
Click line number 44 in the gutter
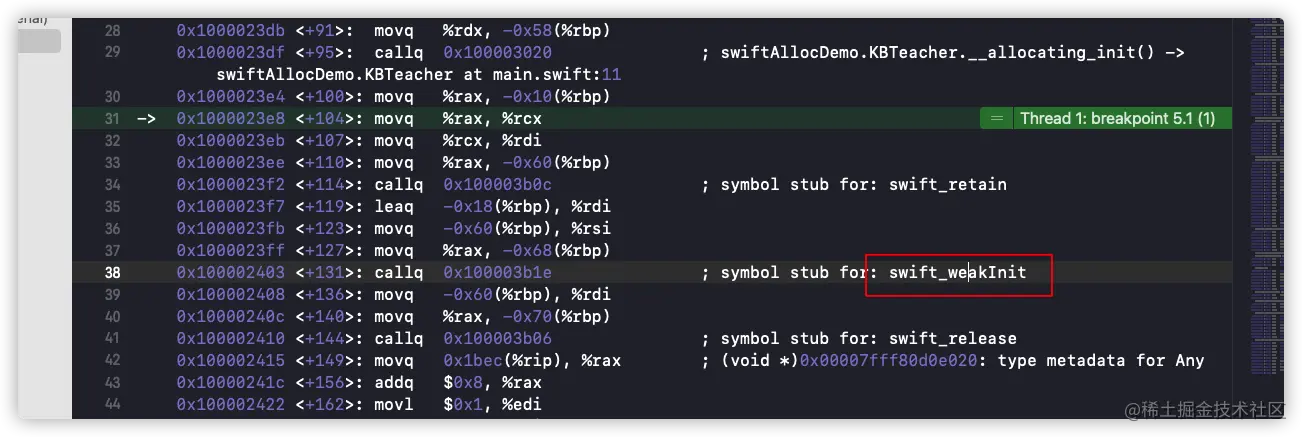[112, 404]
